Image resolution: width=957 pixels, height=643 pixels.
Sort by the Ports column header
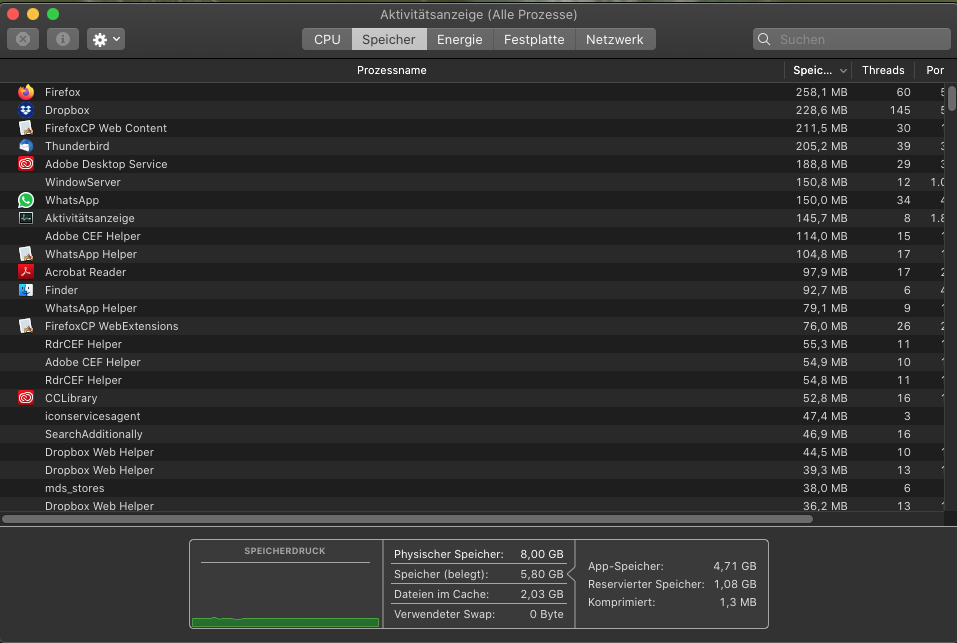(x=934, y=70)
